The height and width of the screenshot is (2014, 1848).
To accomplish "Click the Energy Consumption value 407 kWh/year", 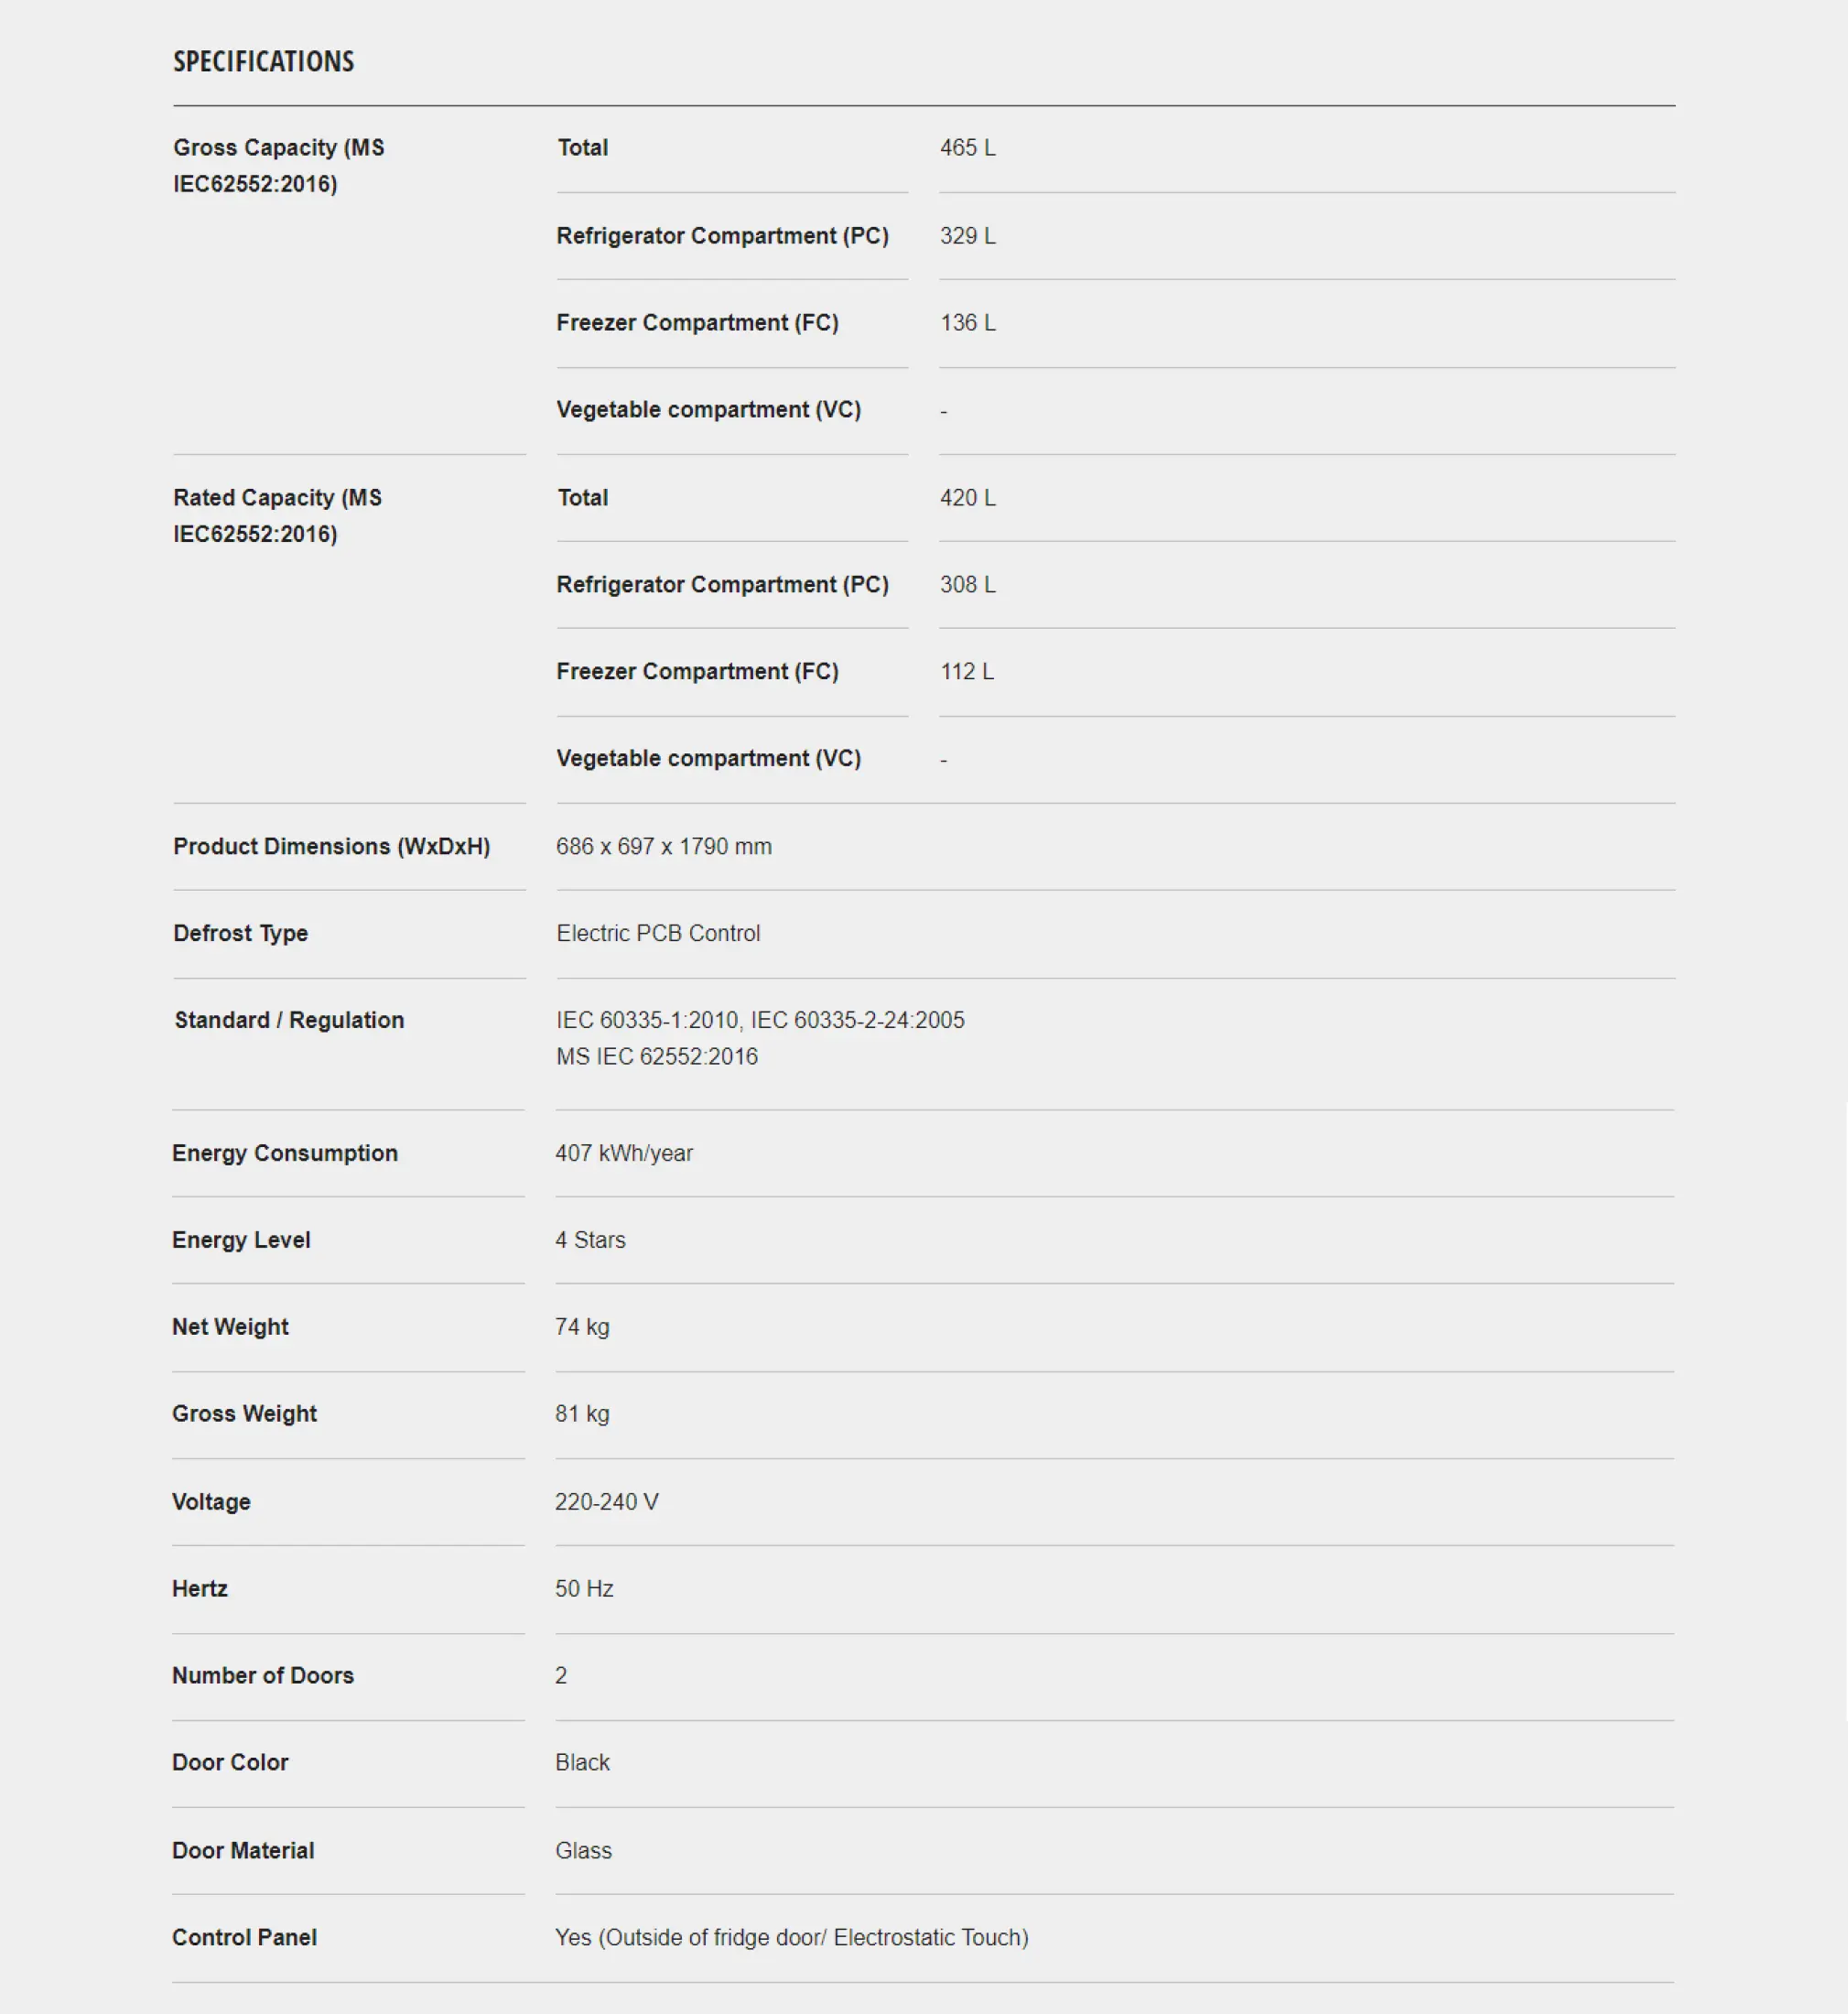I will [x=624, y=1154].
